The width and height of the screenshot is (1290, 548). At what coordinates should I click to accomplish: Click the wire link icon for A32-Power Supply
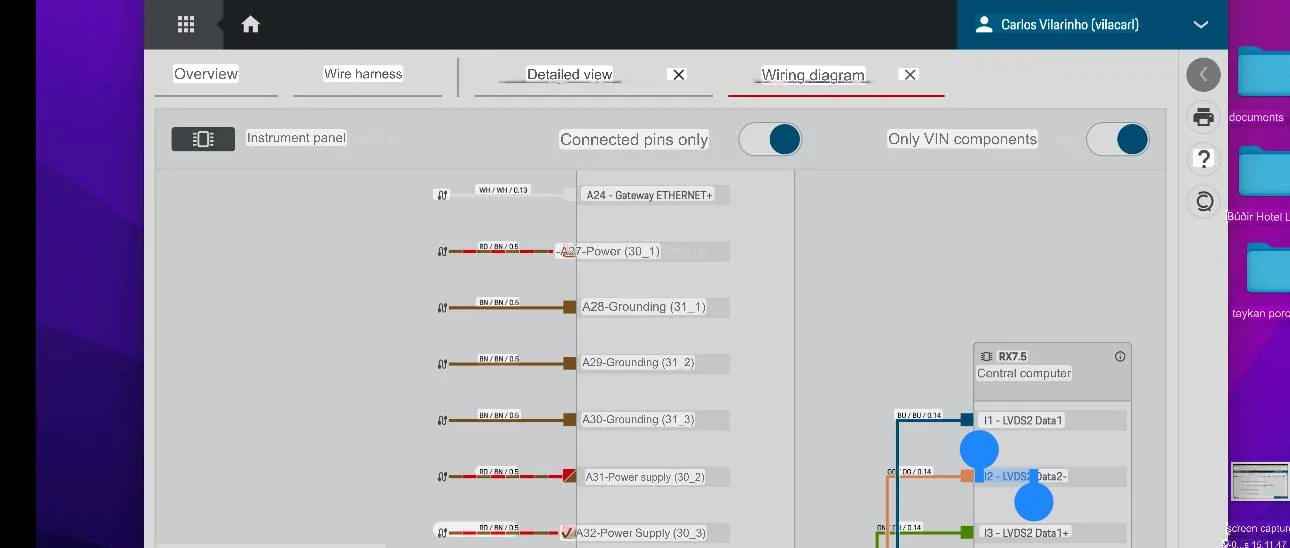[x=442, y=533]
